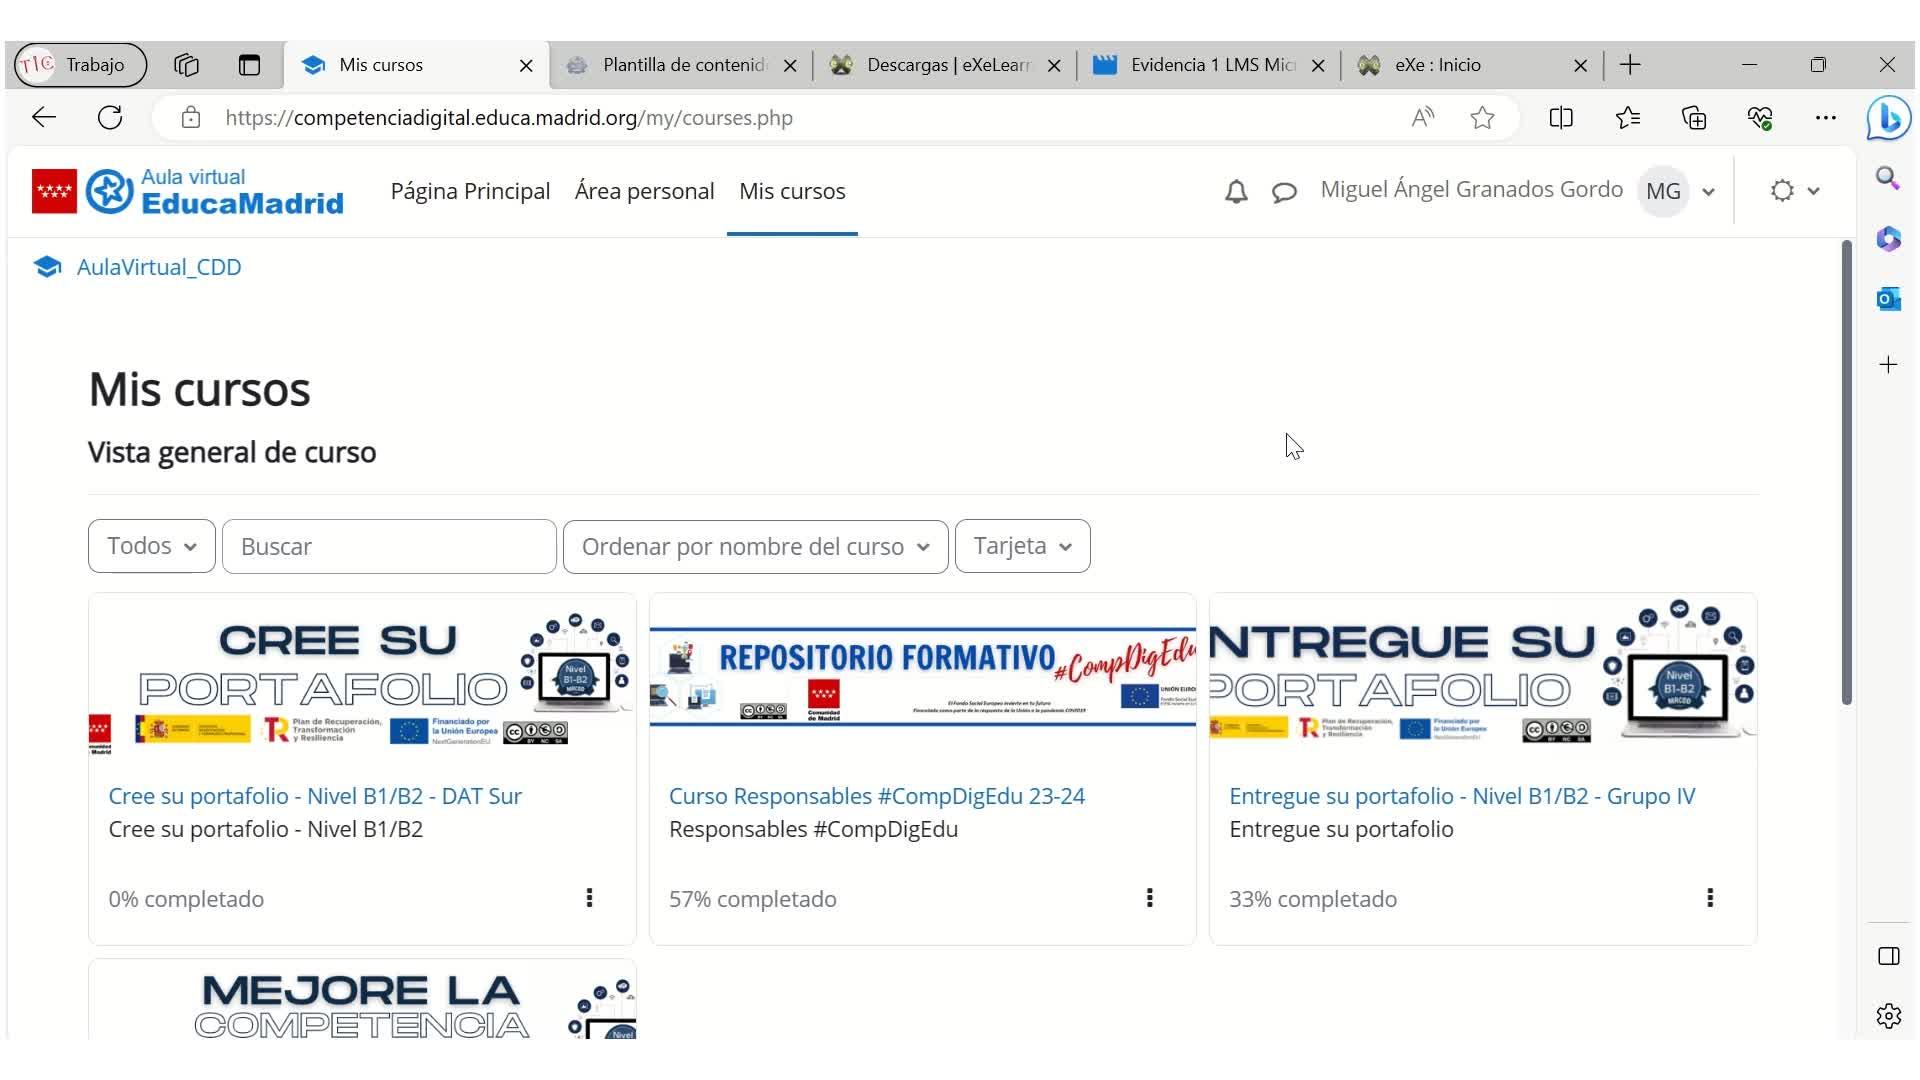Open user menu arrow next to MG avatar
Viewport: 1920px width, 1080px height.
click(x=1708, y=192)
